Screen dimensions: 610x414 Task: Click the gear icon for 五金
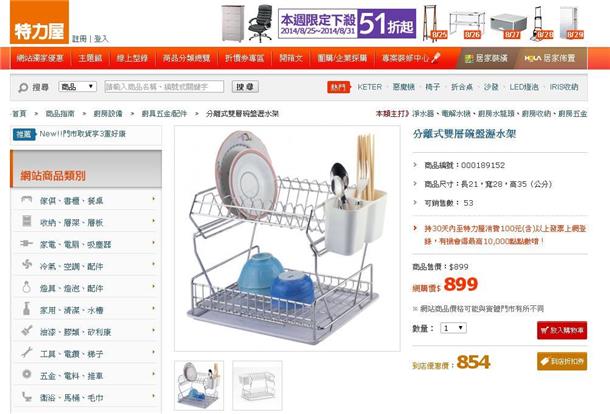tap(27, 374)
